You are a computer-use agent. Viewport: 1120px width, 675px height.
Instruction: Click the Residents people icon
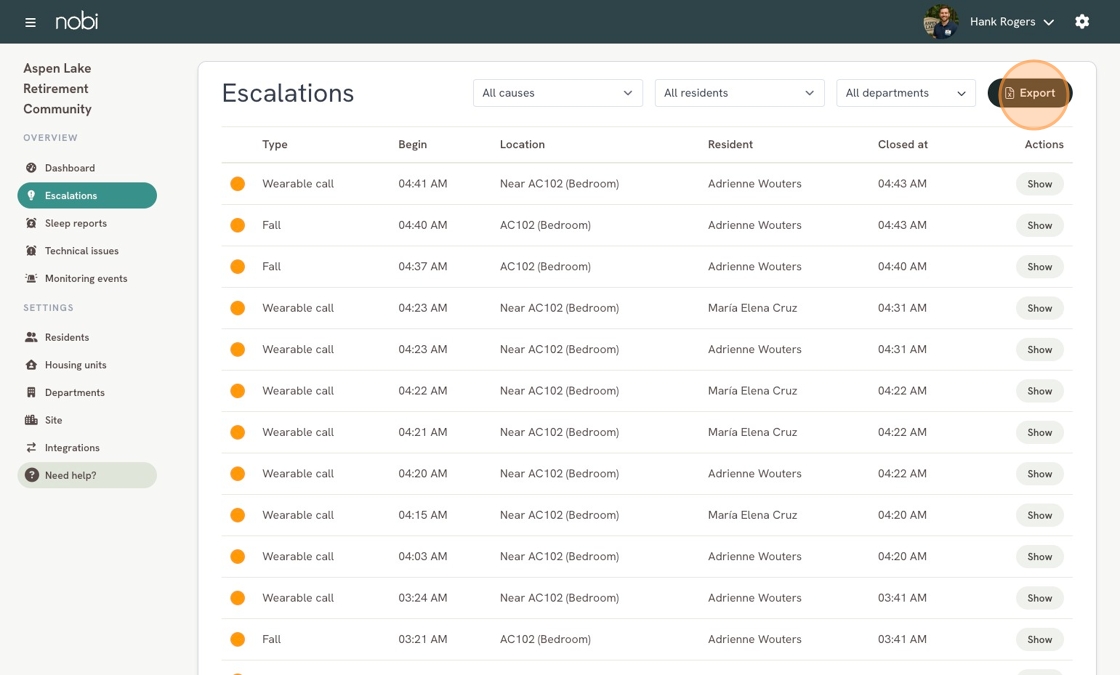tap(31, 337)
